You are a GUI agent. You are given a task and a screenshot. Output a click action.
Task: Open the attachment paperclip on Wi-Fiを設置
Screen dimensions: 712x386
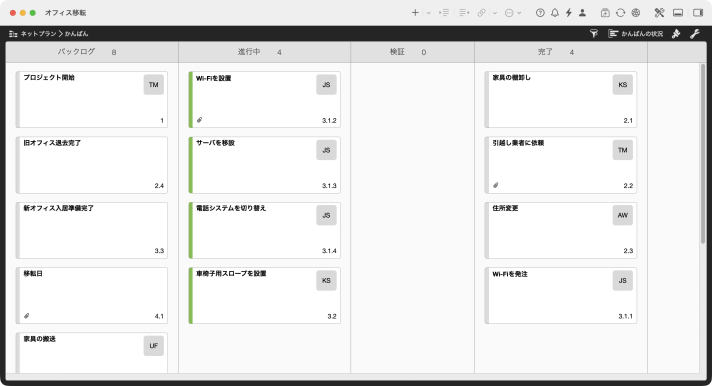point(199,120)
